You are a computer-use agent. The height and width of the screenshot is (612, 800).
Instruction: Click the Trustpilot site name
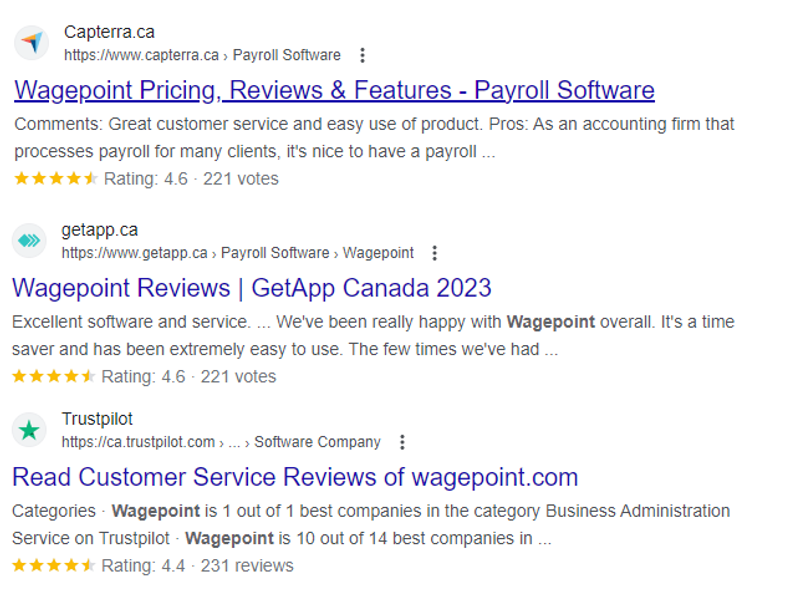97,419
